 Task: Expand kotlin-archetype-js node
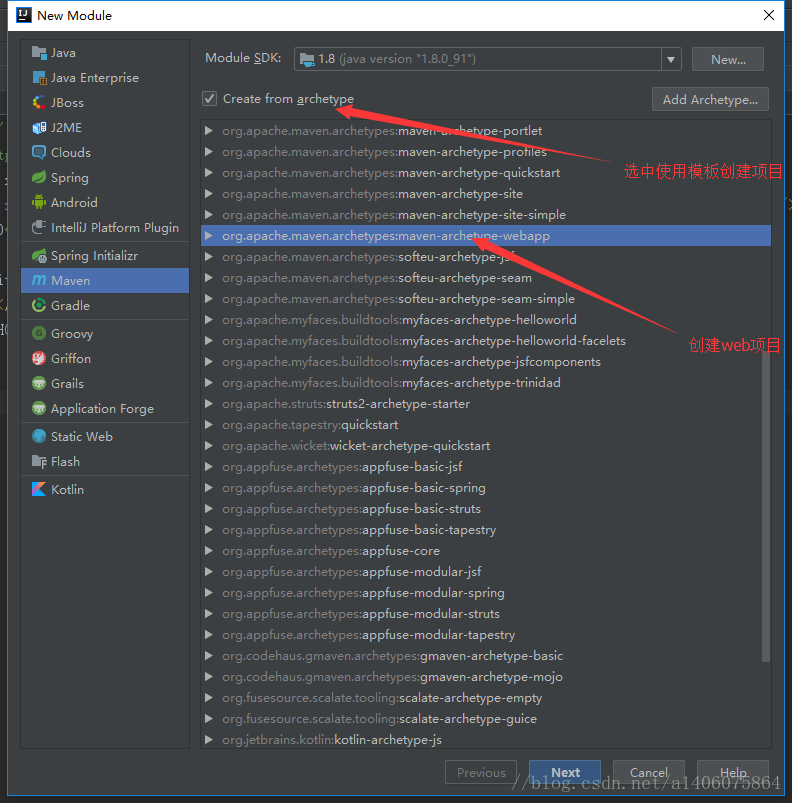pyautogui.click(x=208, y=739)
